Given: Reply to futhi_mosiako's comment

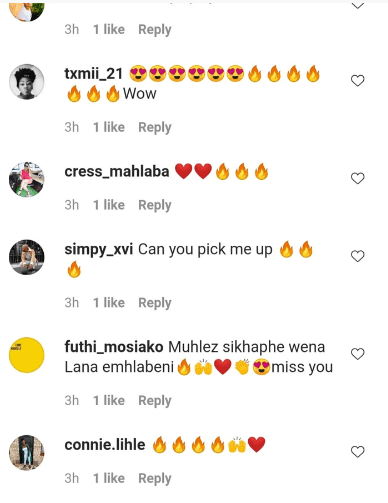Looking at the screenshot, I should (155, 401).
